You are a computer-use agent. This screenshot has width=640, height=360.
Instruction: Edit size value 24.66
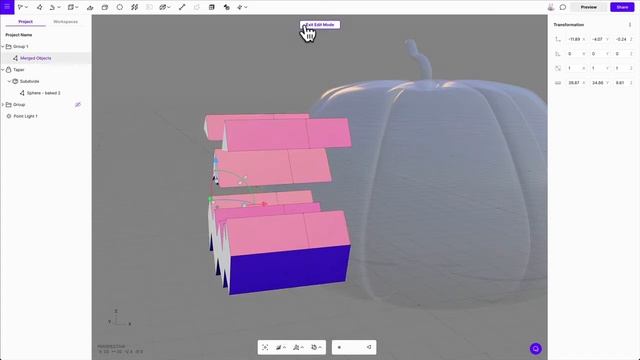(600, 83)
